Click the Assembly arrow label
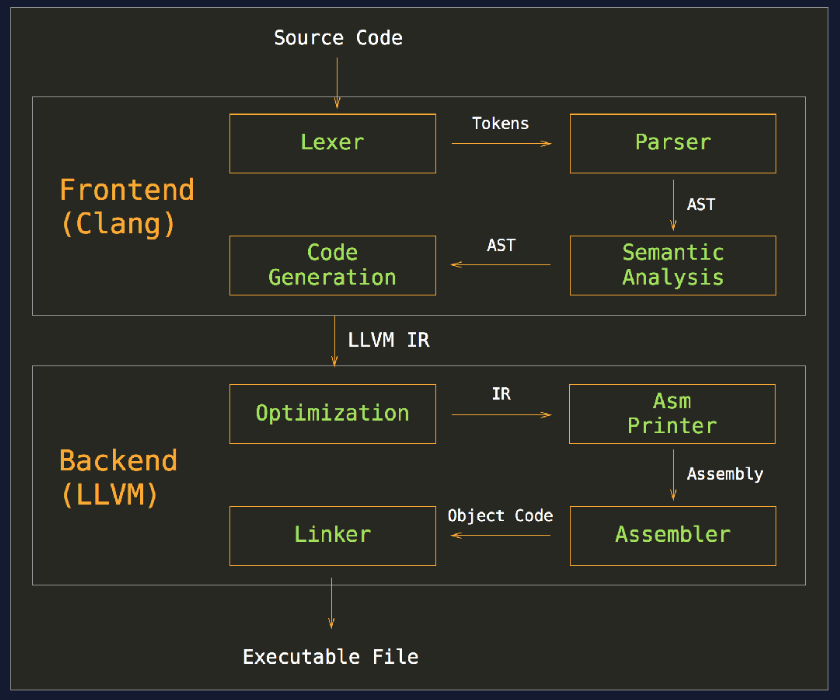 pyautogui.click(x=725, y=474)
